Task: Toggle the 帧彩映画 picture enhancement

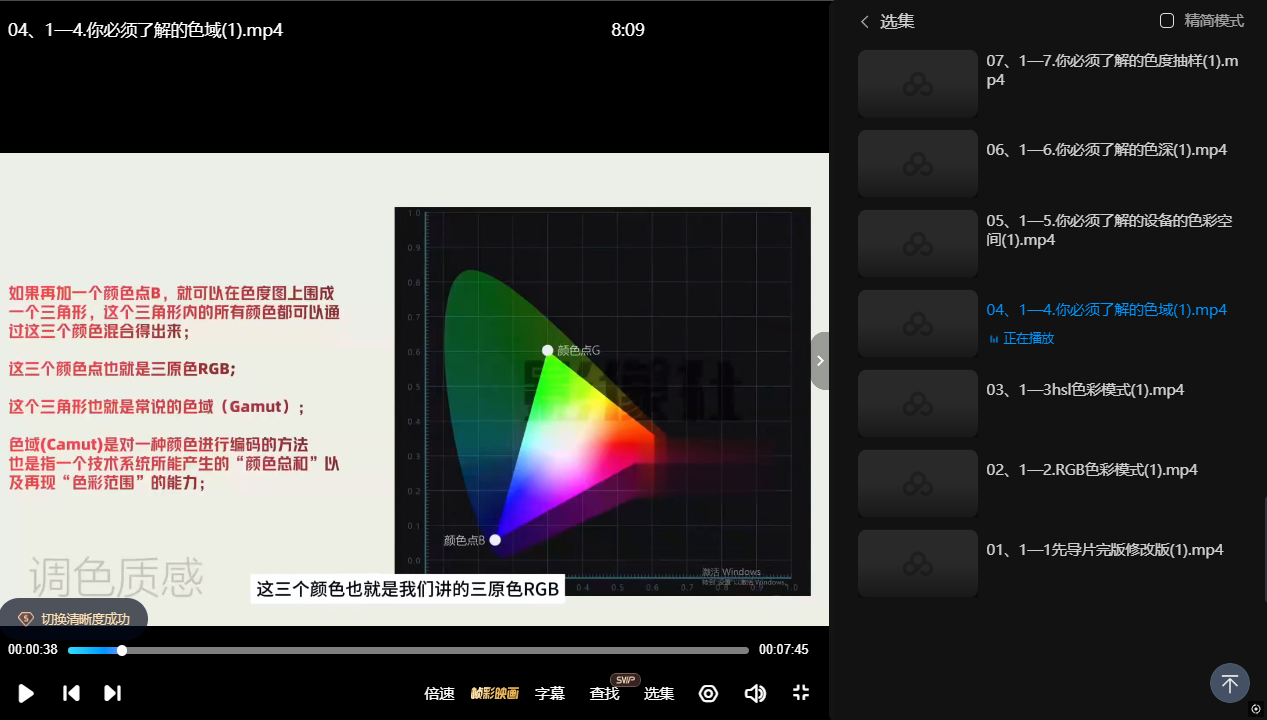Action: click(495, 694)
